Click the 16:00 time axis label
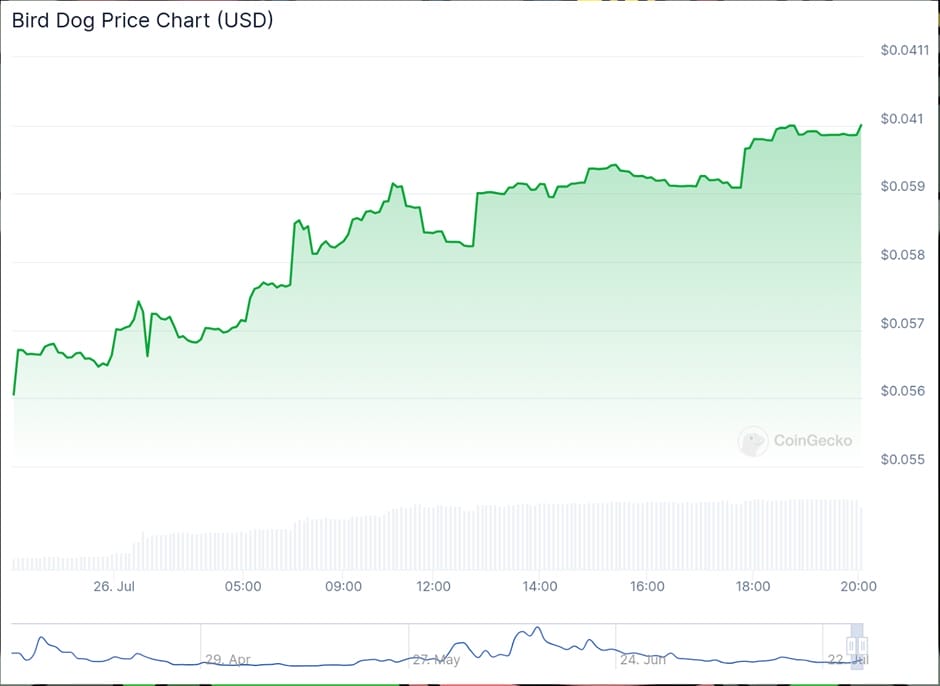The image size is (940, 686). pos(647,586)
